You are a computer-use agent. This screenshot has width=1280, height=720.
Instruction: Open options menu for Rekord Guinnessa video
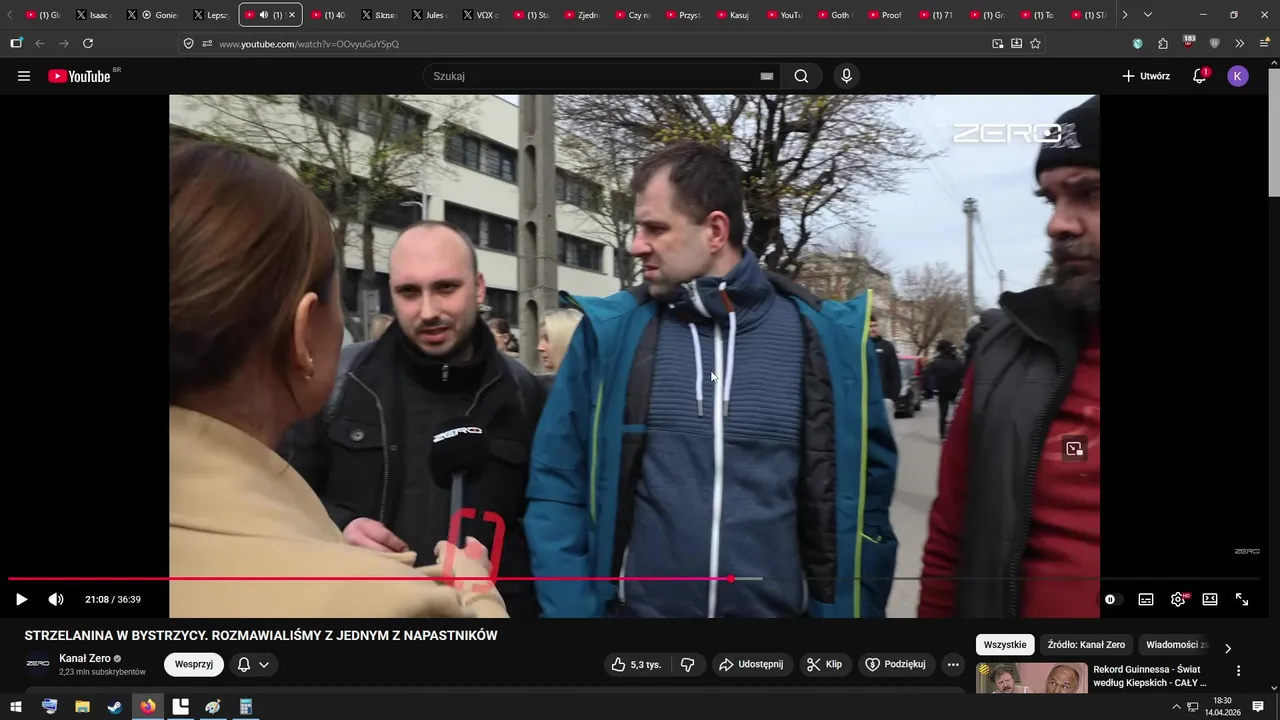(1238, 671)
